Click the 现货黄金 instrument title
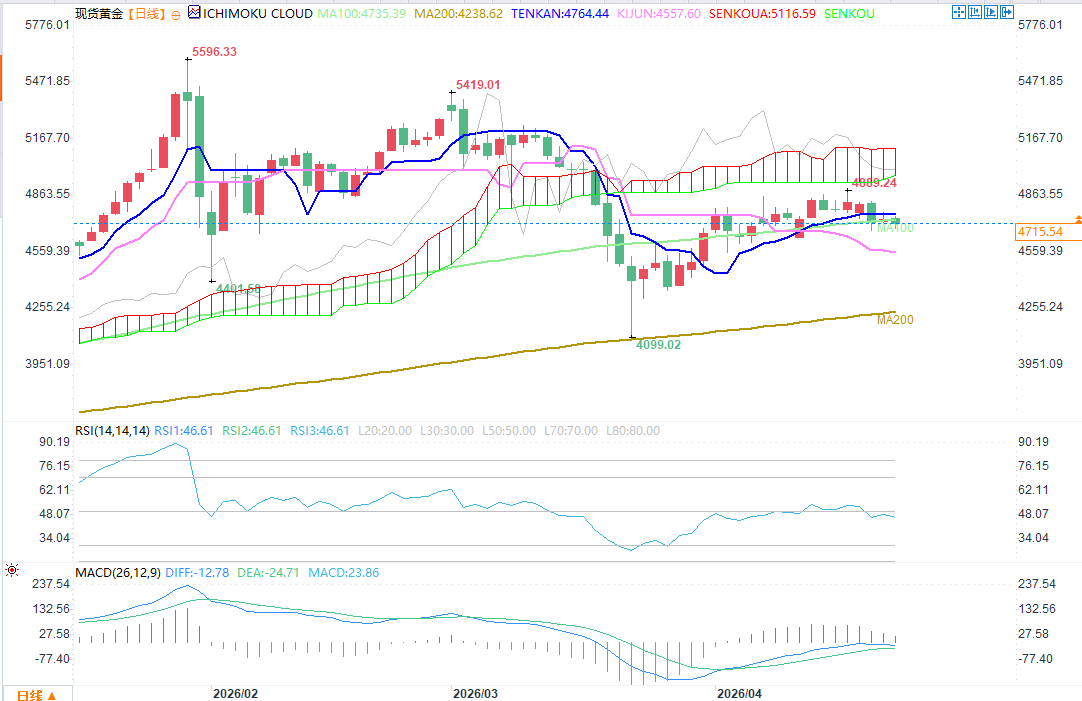Image resolution: width=1082 pixels, height=701 pixels. tap(99, 14)
